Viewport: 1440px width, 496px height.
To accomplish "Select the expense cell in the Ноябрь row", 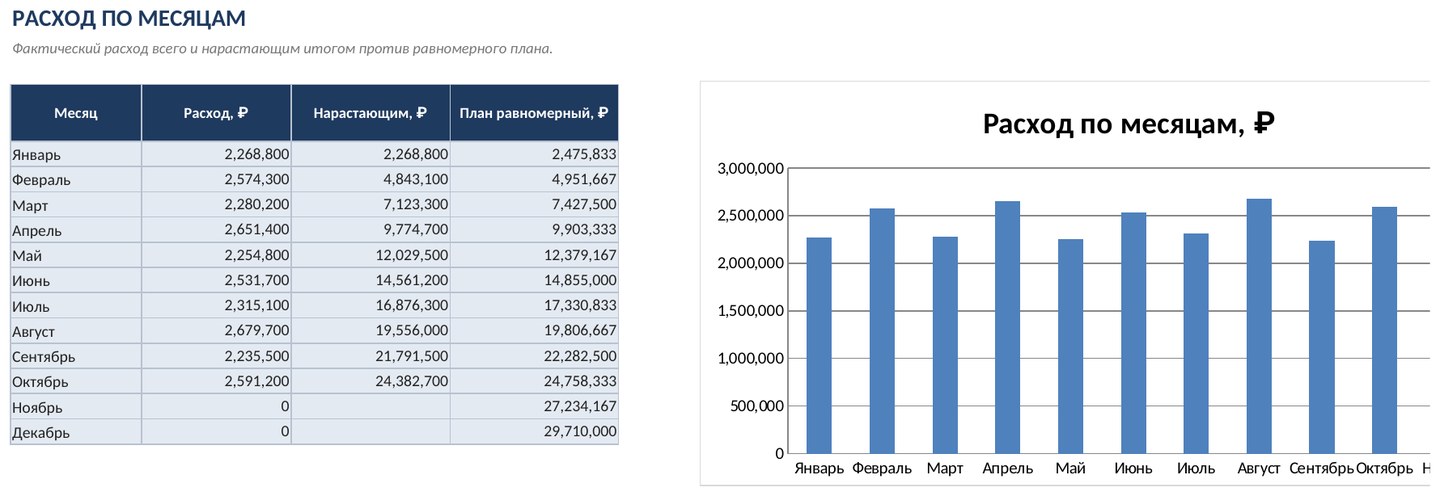I will tap(216, 407).
